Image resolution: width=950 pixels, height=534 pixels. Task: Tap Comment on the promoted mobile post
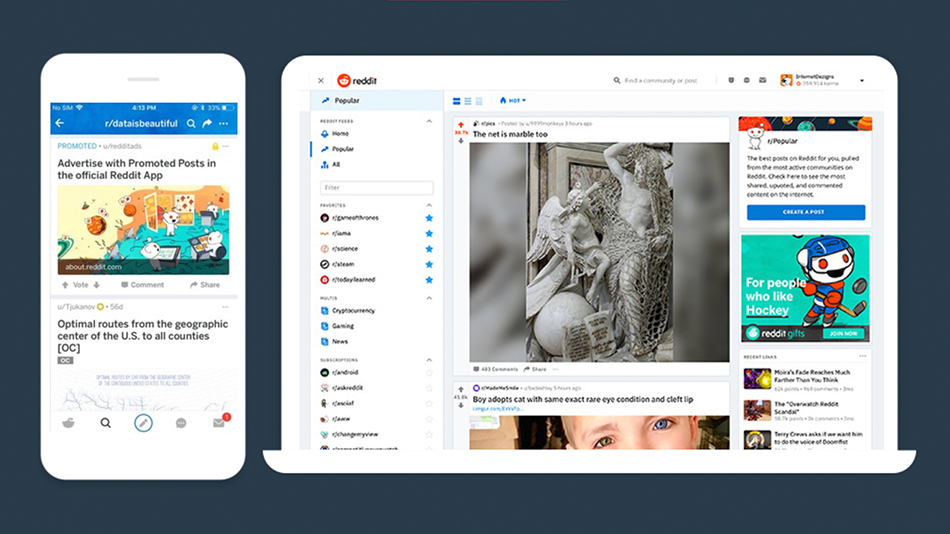click(142, 285)
